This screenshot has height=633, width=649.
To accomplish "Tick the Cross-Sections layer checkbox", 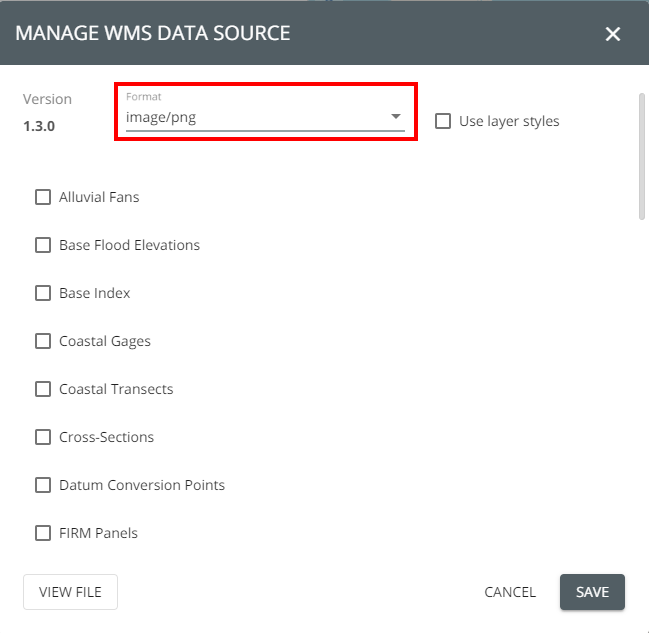I will pyautogui.click(x=43, y=437).
